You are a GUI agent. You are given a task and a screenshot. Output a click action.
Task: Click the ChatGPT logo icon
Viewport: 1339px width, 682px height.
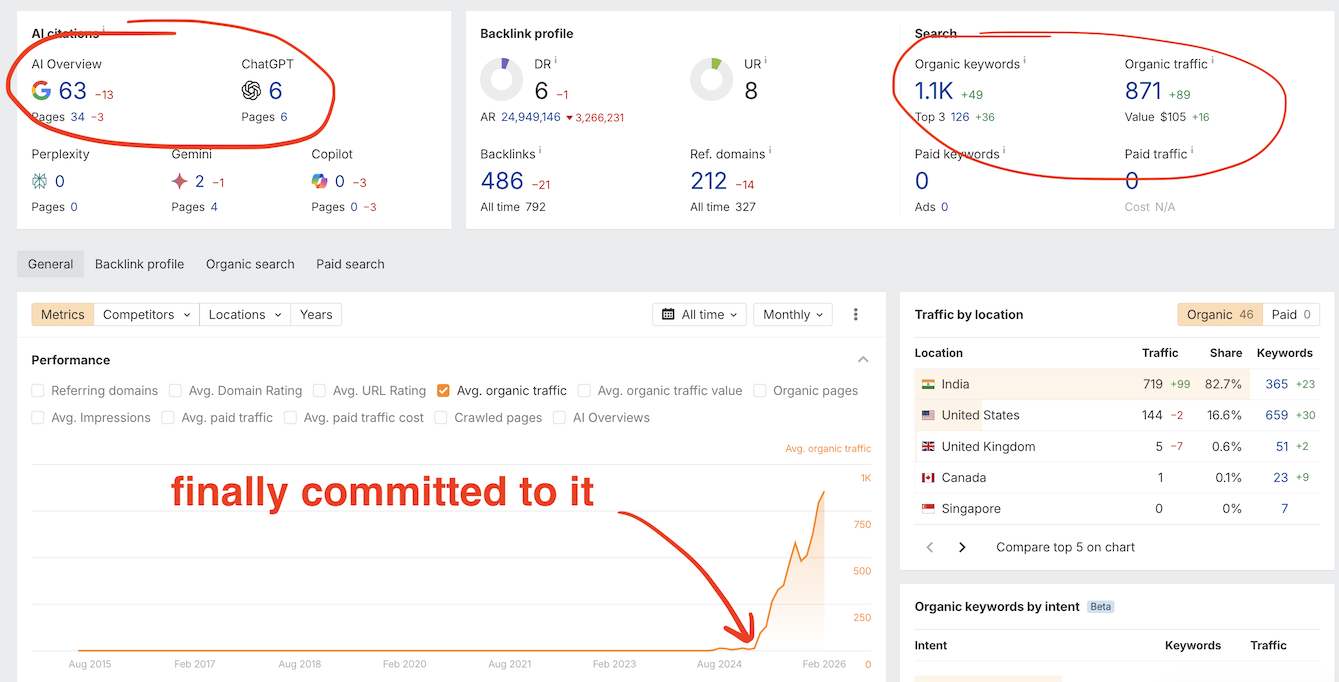click(x=251, y=91)
